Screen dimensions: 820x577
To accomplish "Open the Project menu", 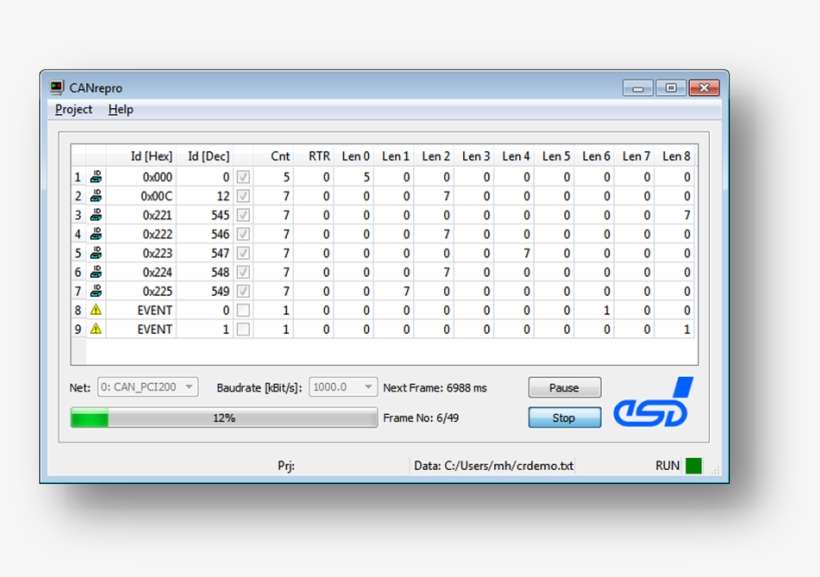I will tap(74, 110).
